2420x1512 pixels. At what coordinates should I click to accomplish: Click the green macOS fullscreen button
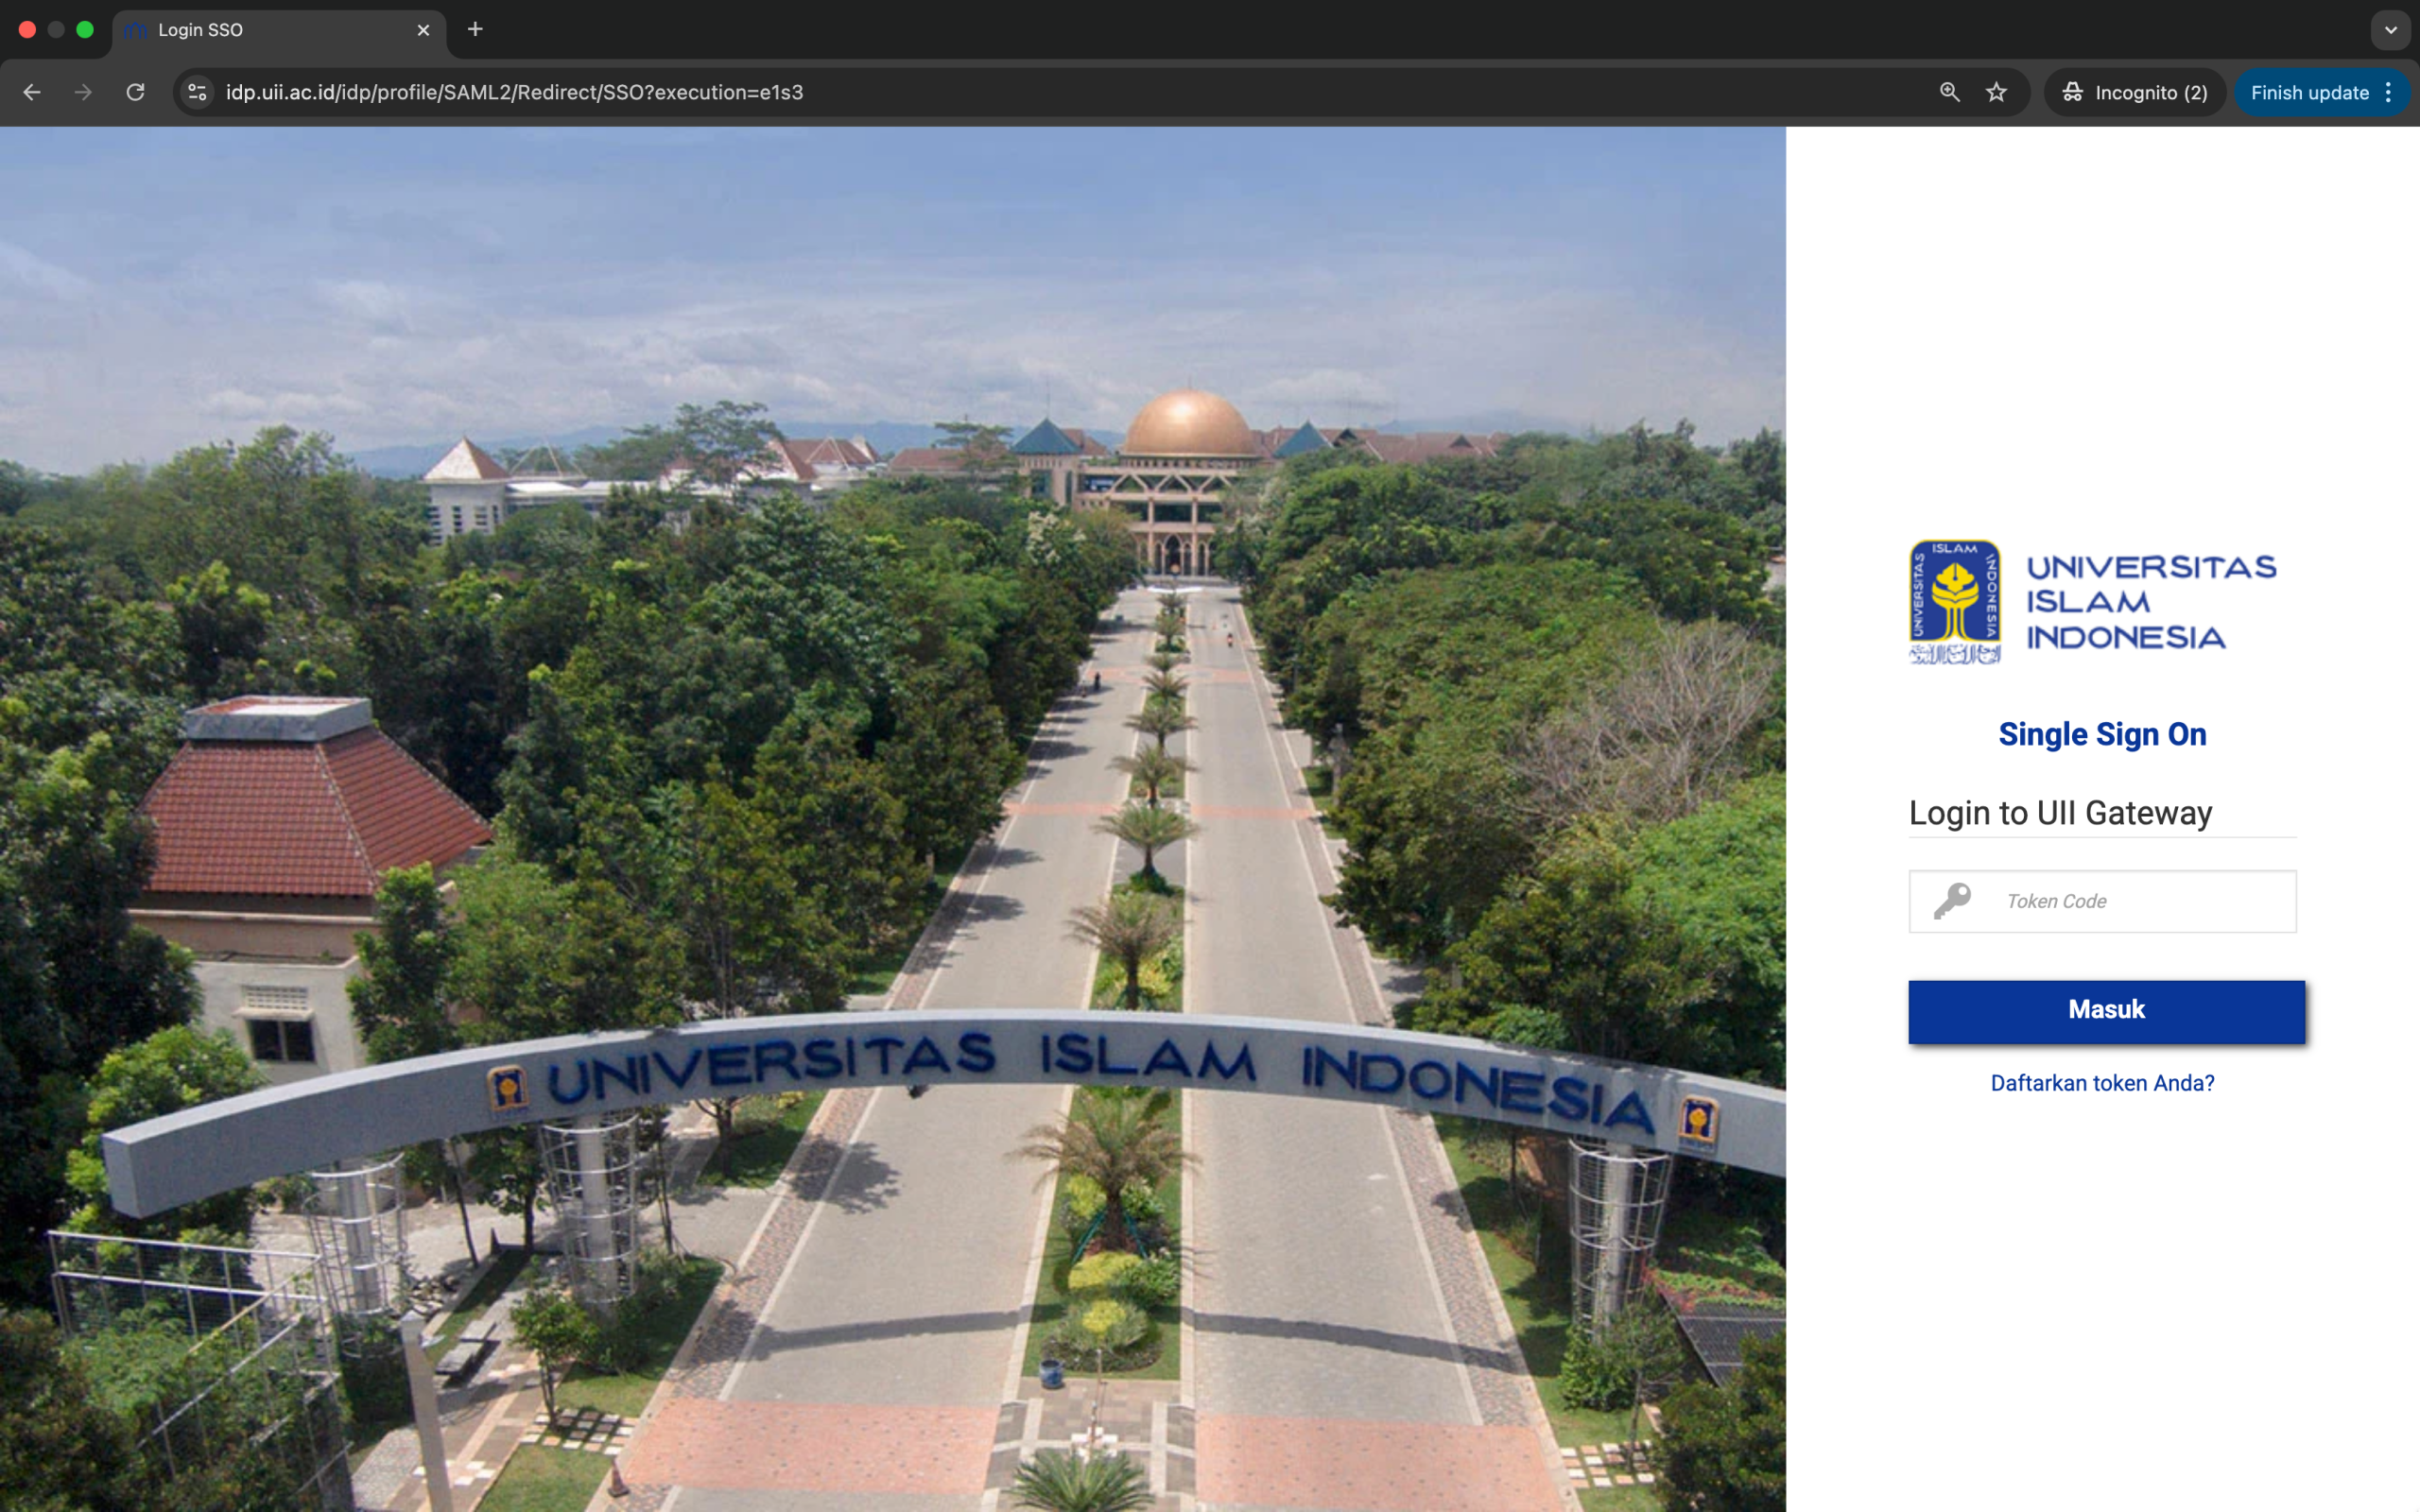(85, 30)
